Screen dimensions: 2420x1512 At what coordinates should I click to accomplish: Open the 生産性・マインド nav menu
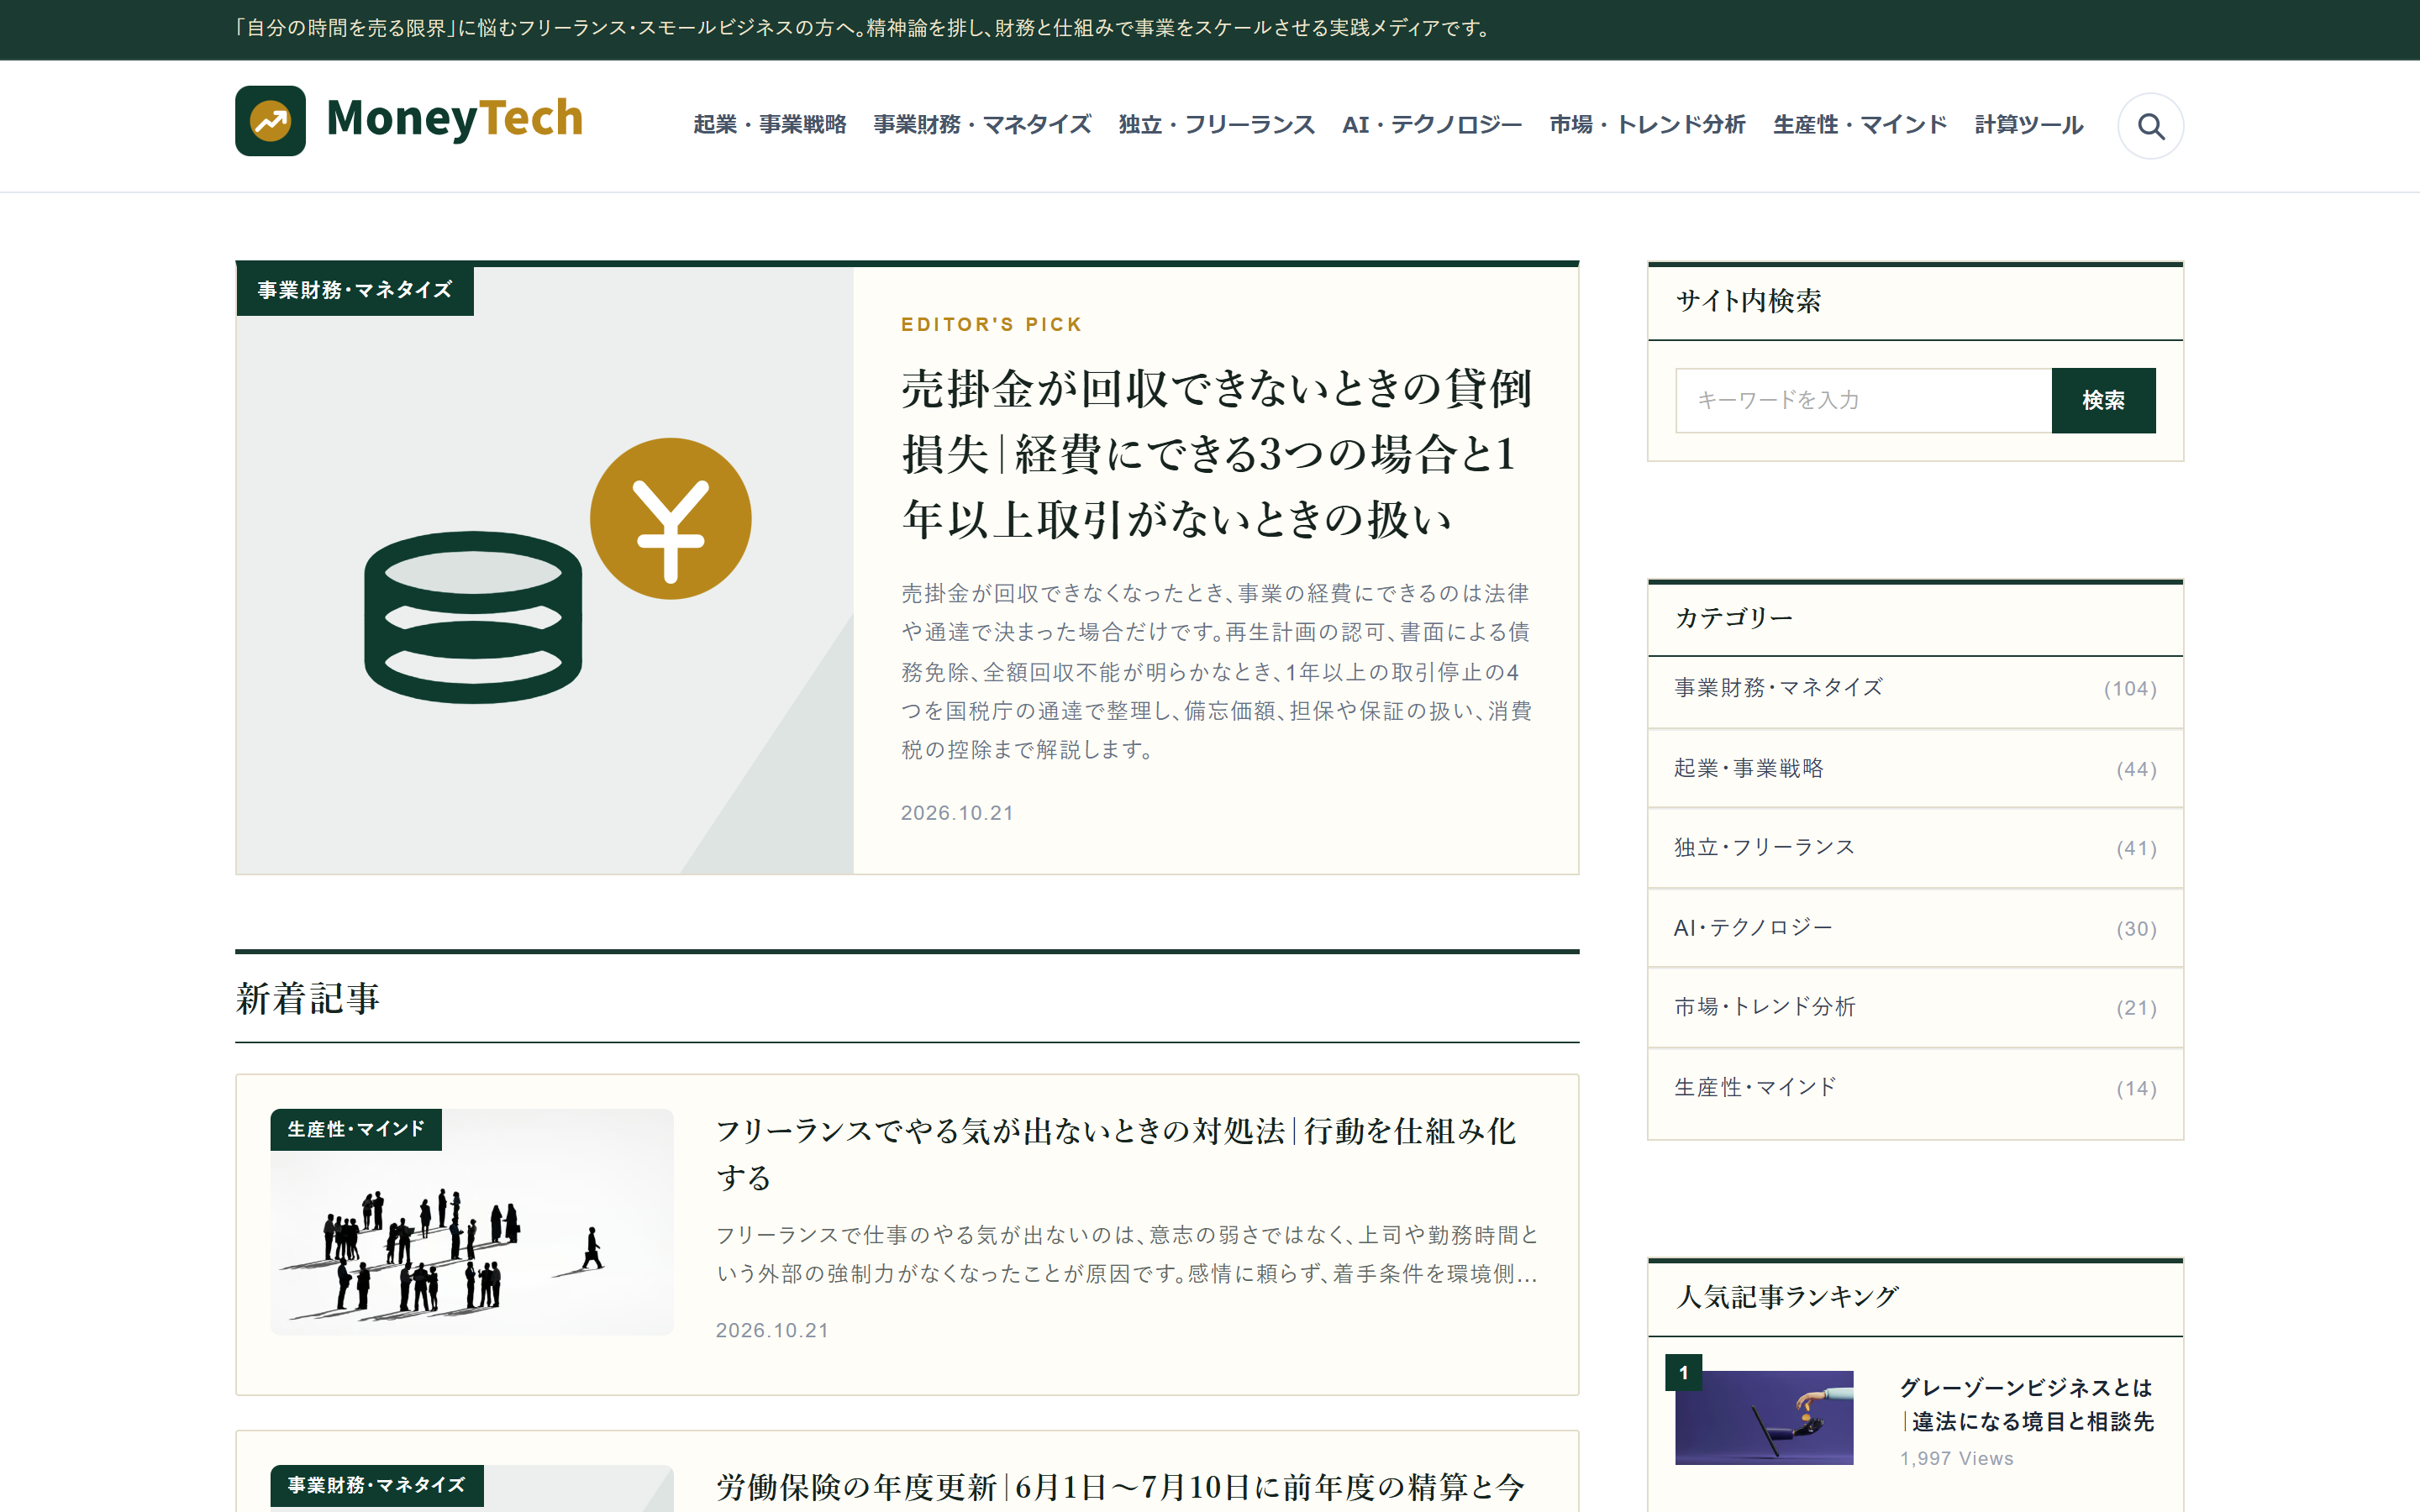[x=1860, y=125]
